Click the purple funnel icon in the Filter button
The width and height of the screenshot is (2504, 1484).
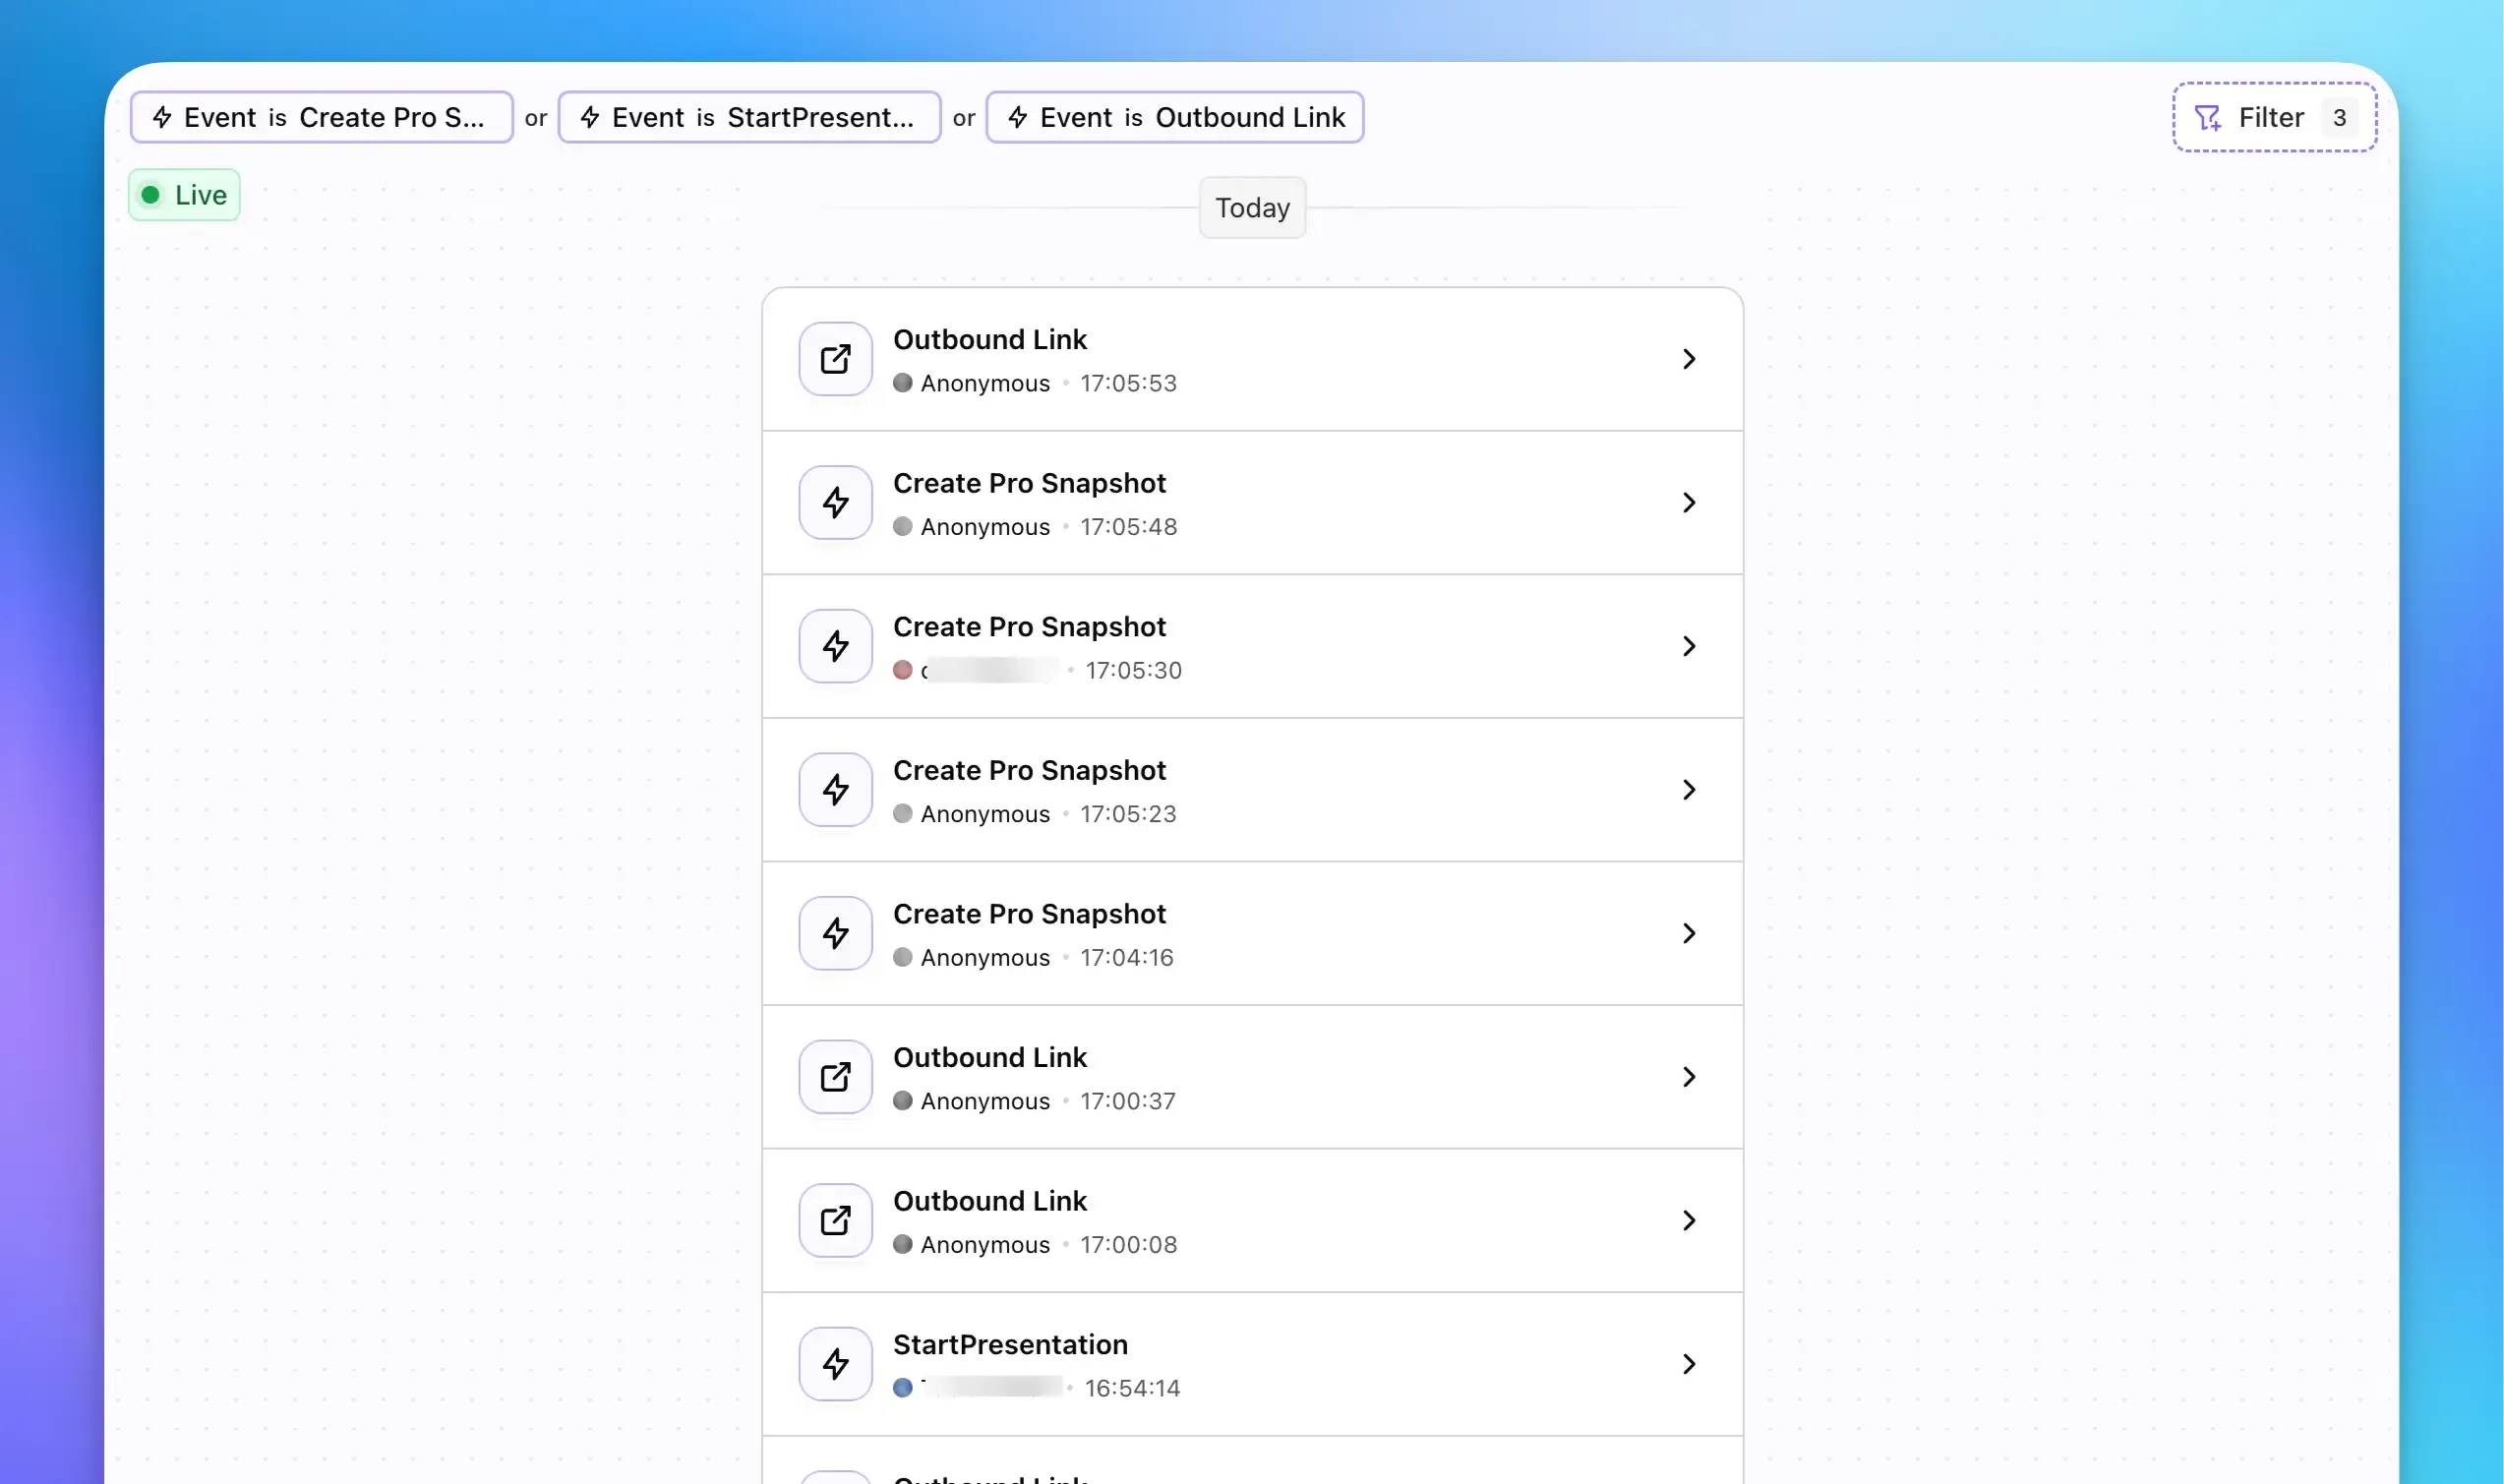[x=2208, y=117]
